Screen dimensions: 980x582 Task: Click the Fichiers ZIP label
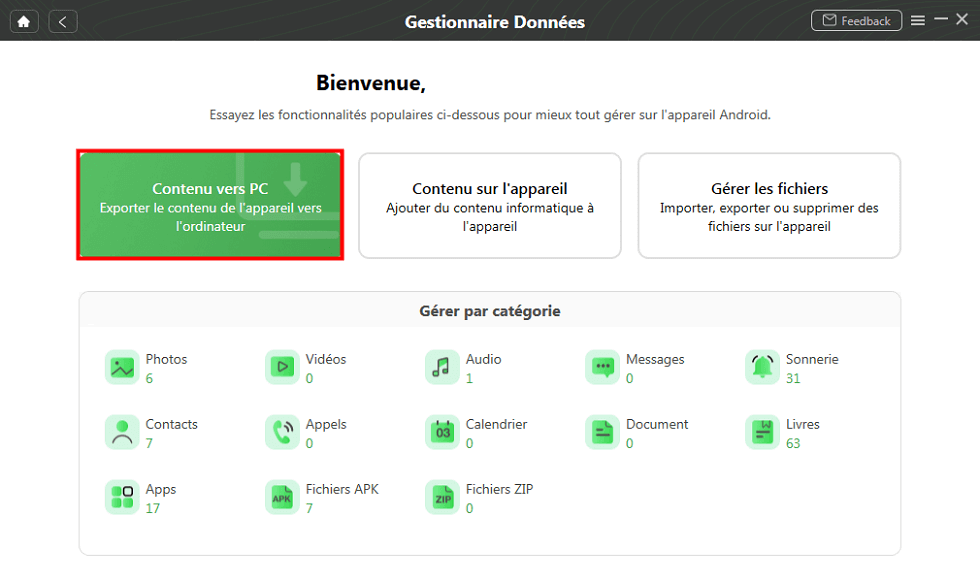tap(499, 489)
